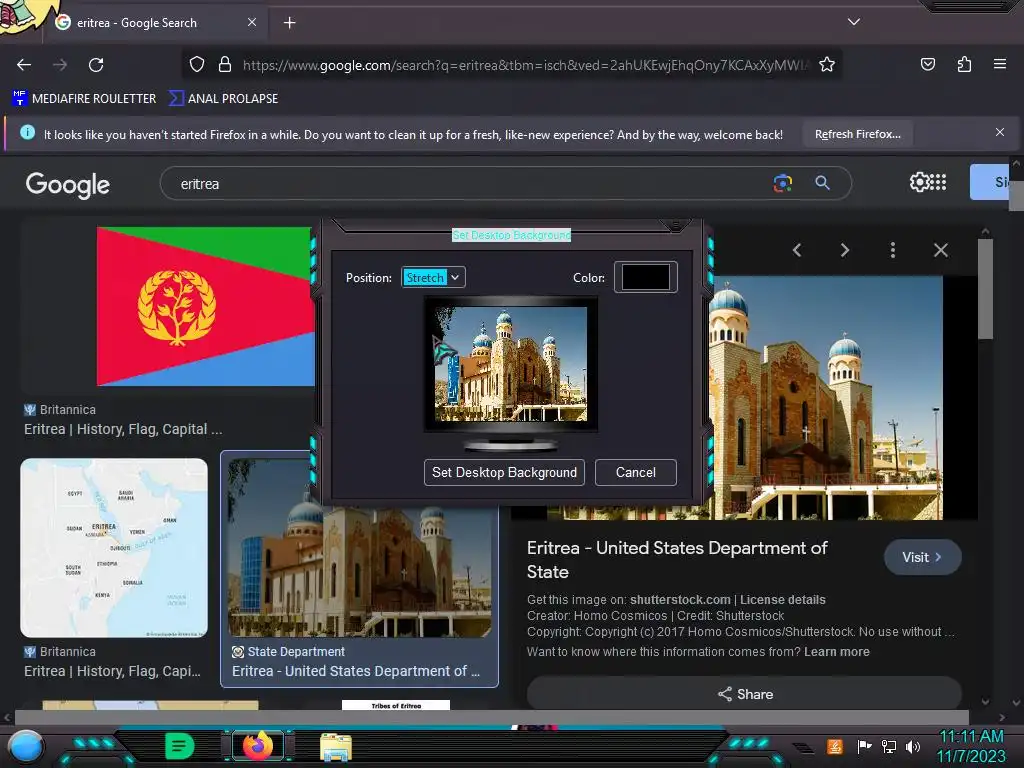Open the tracking protection shield icon
Screen dimensions: 1024x768
[x=197, y=64]
